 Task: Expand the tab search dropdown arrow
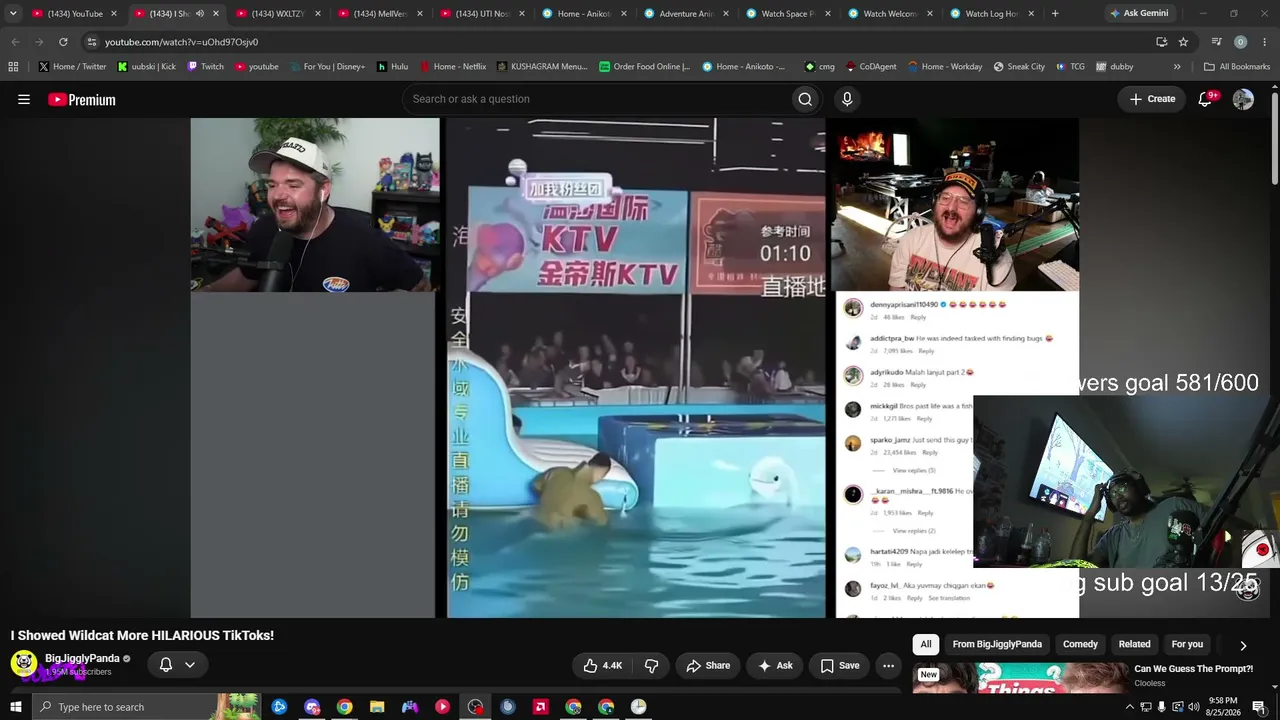[13, 14]
